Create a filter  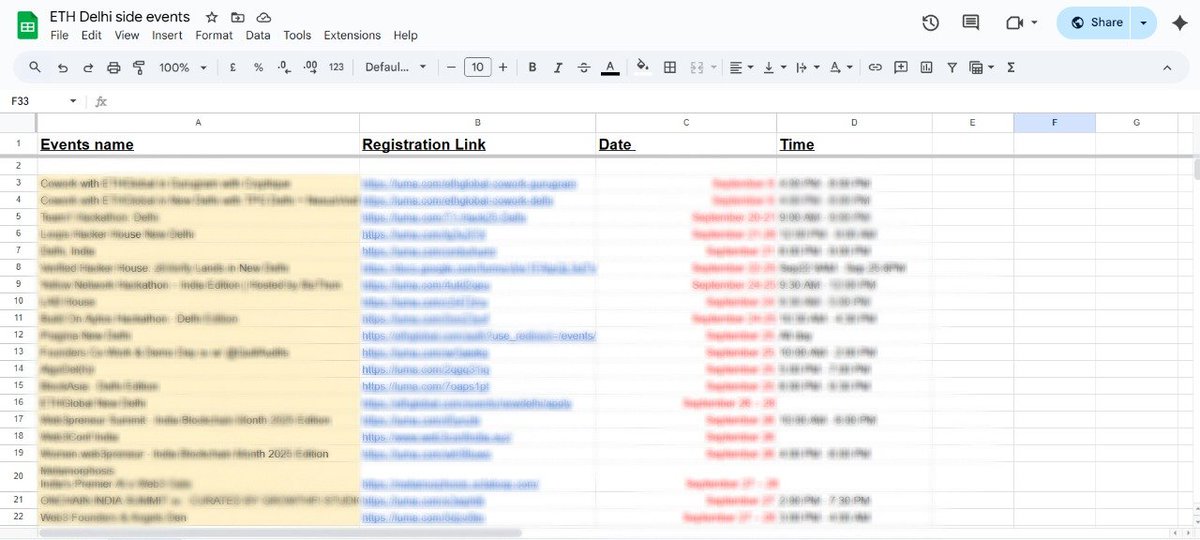click(x=952, y=67)
